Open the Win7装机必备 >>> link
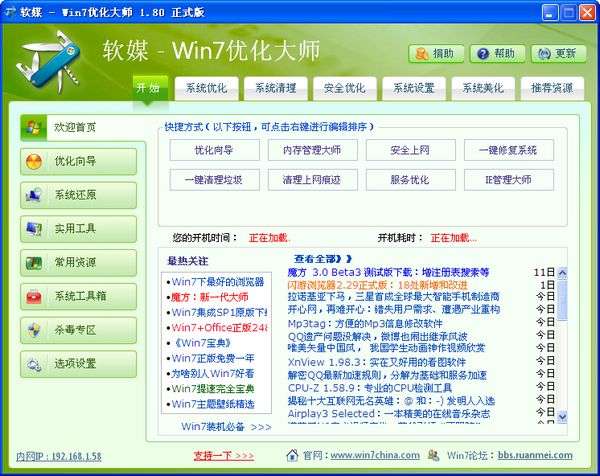Viewport: 600px width, 476px height. [227, 427]
